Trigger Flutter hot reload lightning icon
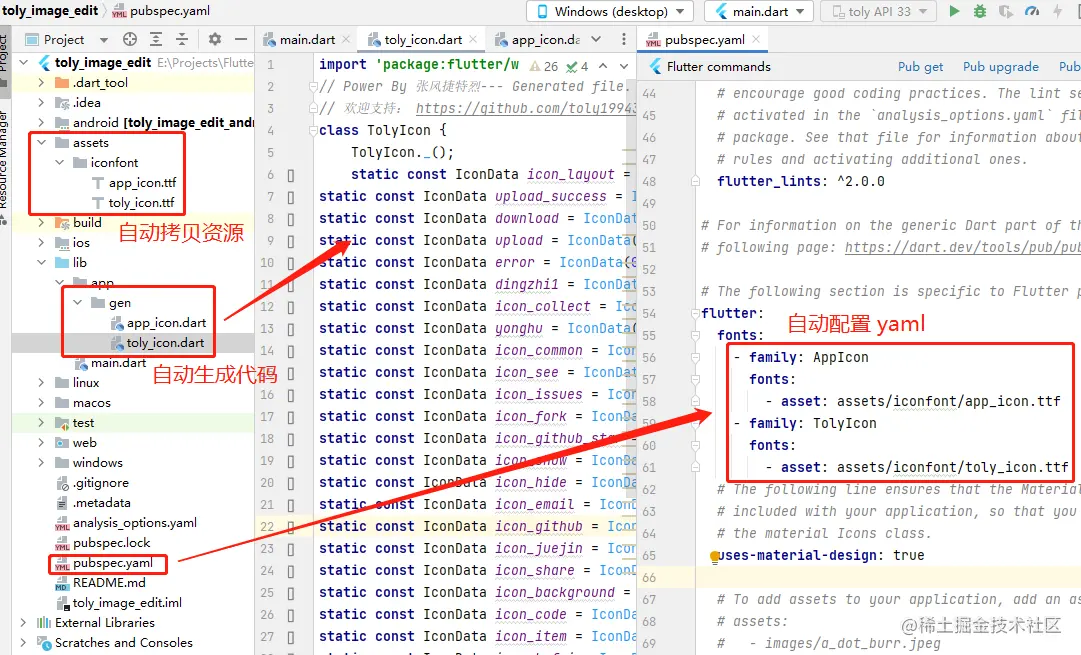 pyautogui.click(x=1058, y=11)
